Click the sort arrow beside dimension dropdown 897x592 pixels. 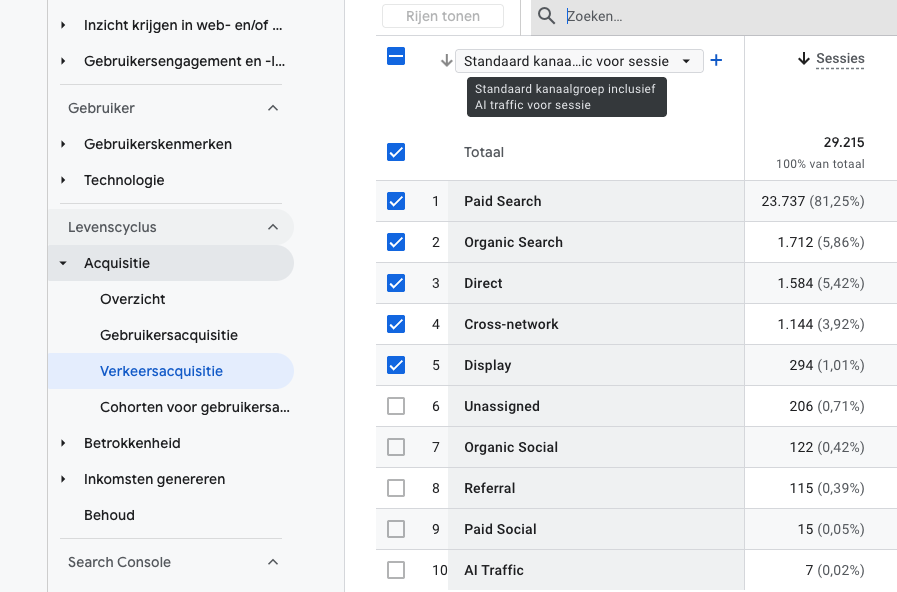pyautogui.click(x=446, y=61)
